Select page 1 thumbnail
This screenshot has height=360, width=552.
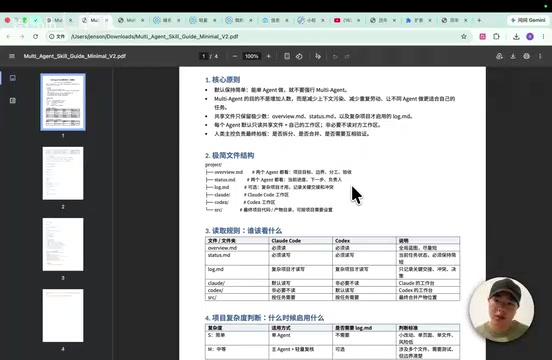point(63,102)
